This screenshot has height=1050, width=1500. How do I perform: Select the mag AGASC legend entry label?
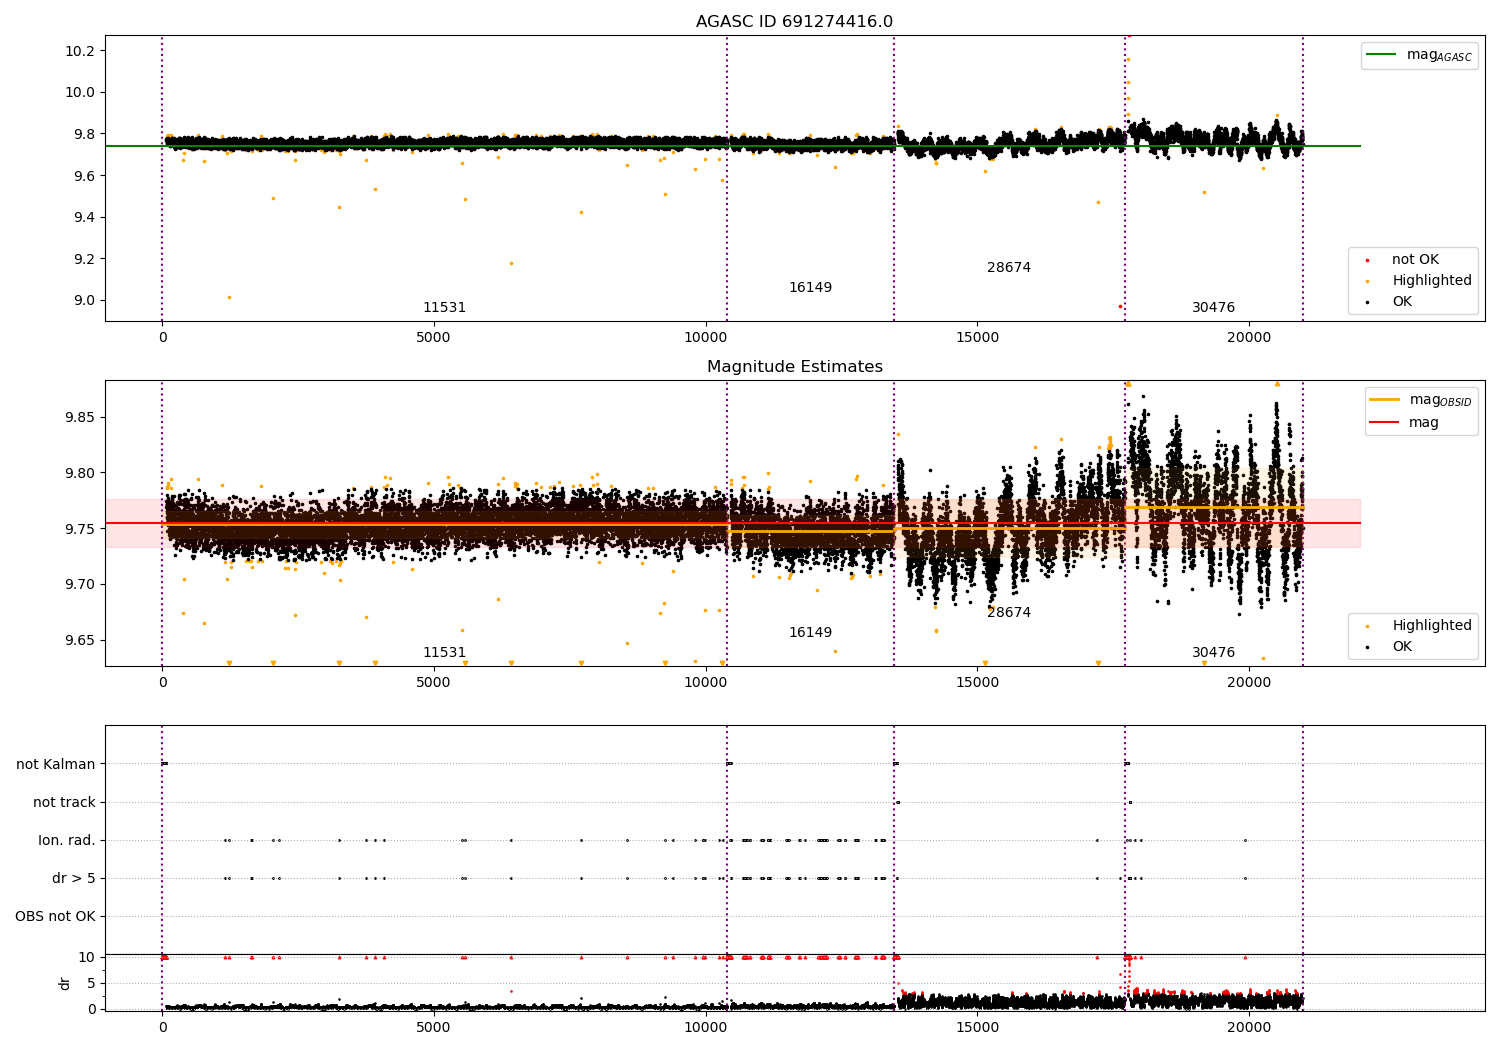point(1439,55)
